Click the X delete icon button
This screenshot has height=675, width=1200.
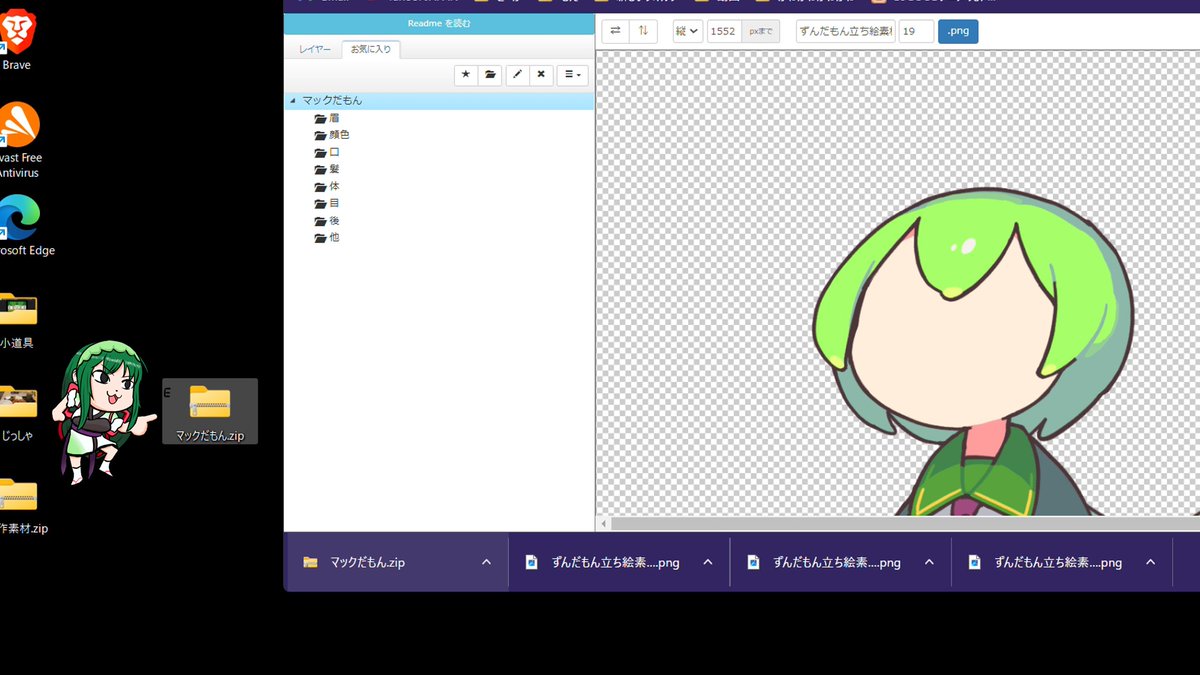[541, 74]
